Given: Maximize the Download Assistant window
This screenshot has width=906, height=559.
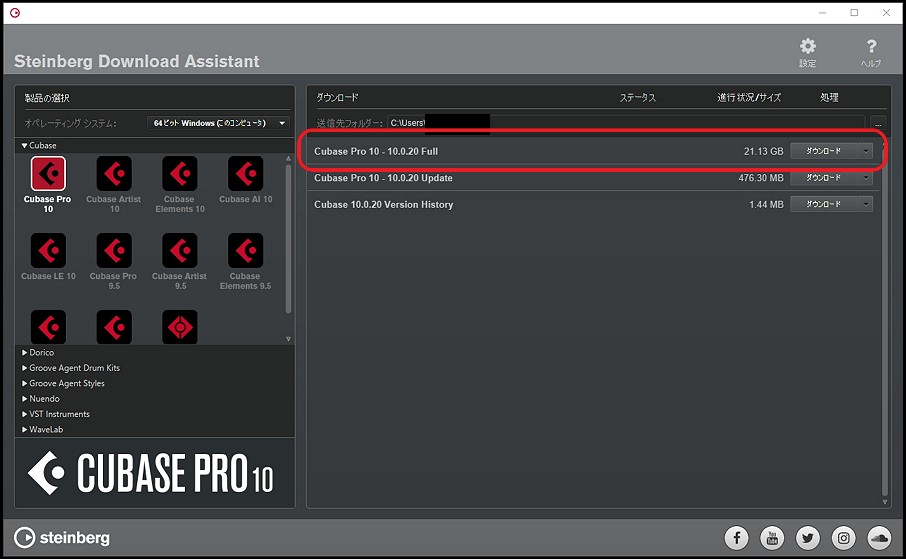Looking at the screenshot, I should (854, 13).
